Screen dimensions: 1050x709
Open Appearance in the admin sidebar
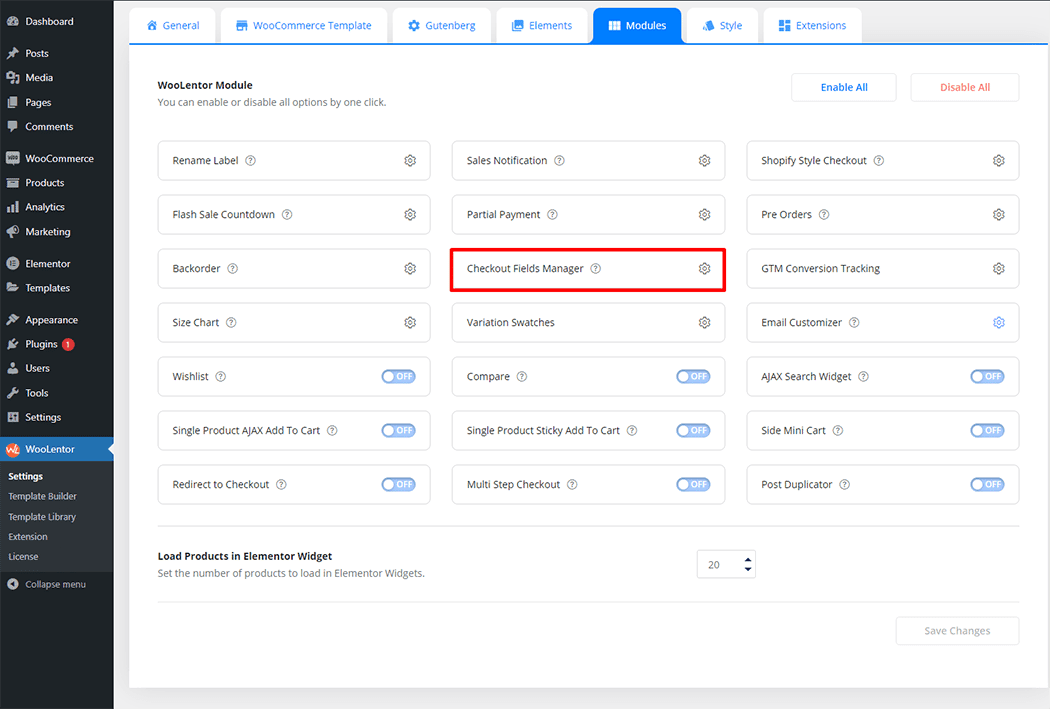(56, 320)
